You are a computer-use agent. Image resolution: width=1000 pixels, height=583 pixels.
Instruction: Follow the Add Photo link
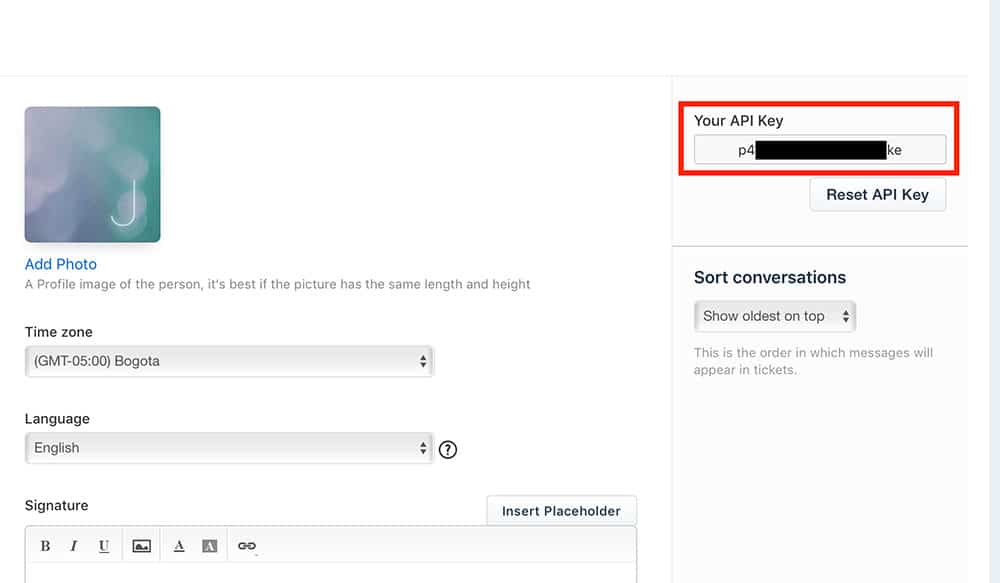[x=61, y=264]
